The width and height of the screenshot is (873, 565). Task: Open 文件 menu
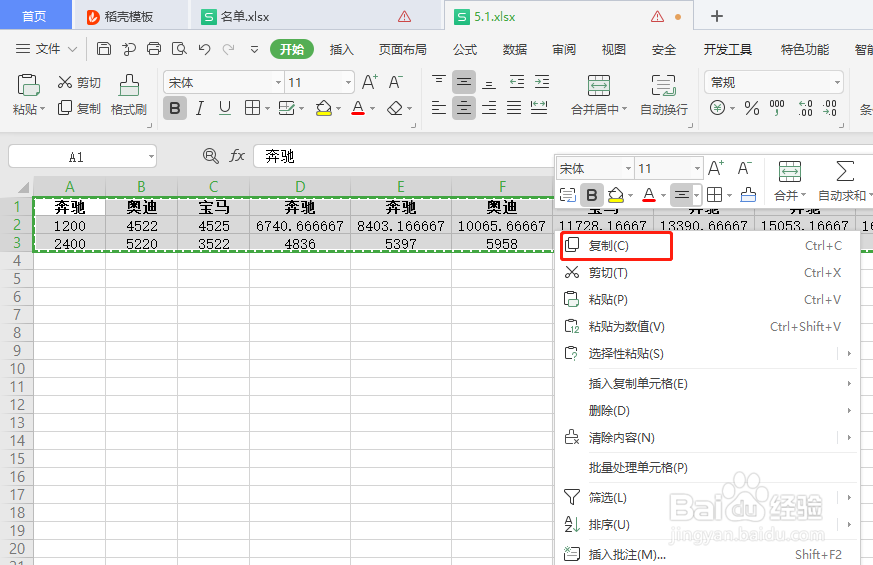(x=47, y=49)
